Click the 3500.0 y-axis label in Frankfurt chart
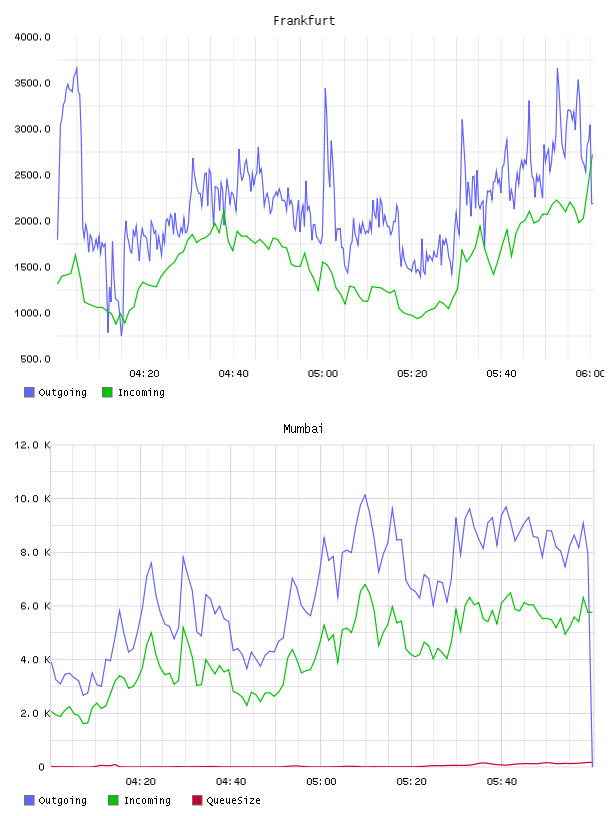 32,83
